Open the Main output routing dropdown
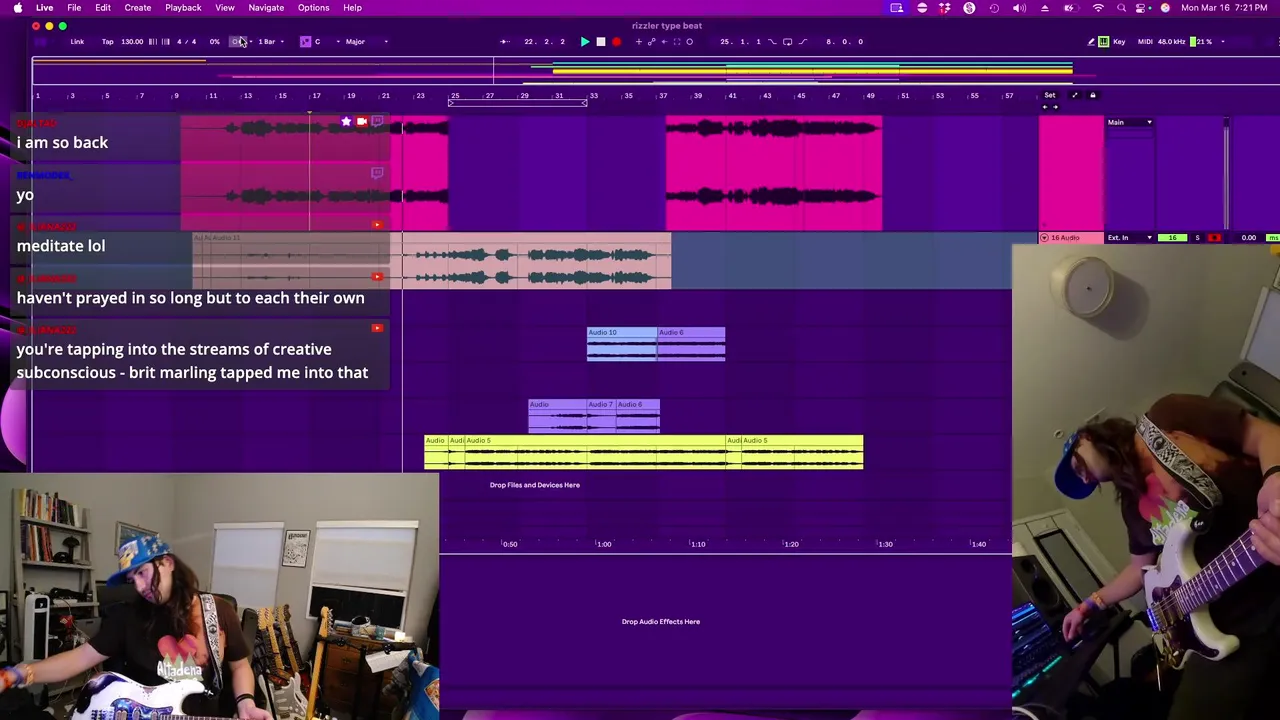Viewport: 1280px width, 720px height. pyautogui.click(x=1130, y=122)
